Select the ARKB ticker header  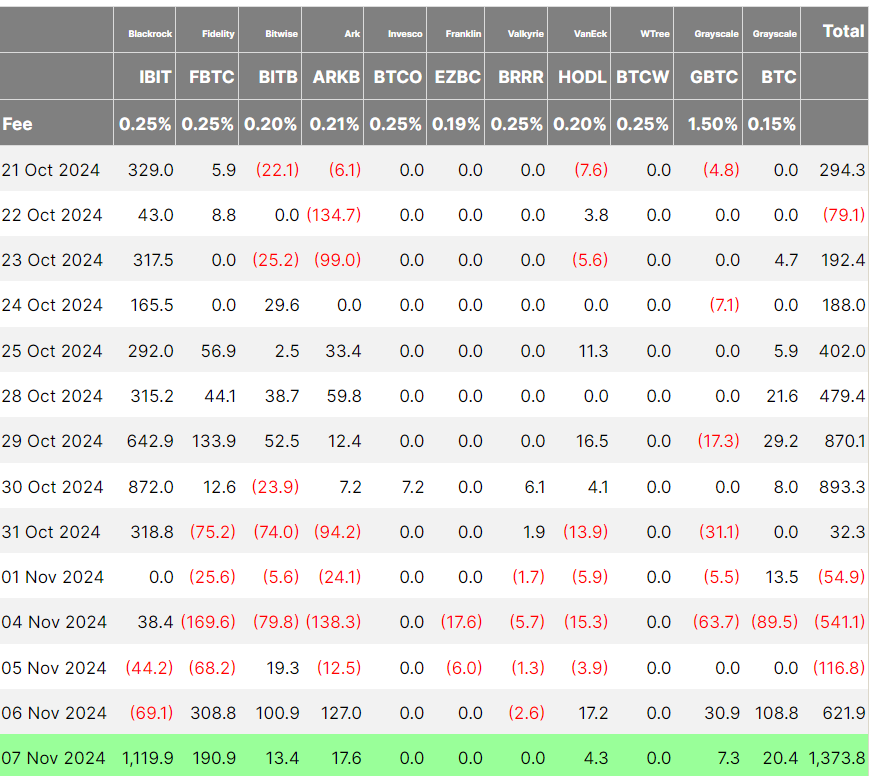point(336,76)
